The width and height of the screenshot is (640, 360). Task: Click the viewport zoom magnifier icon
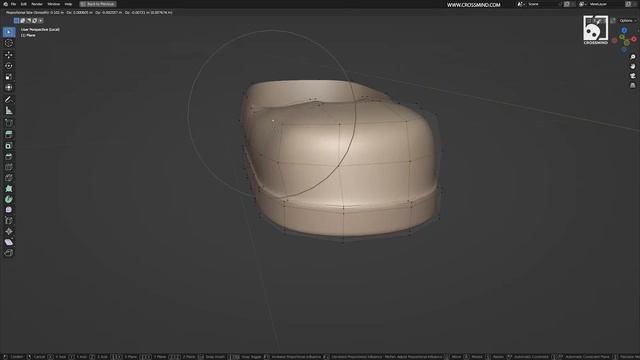tap(633, 57)
